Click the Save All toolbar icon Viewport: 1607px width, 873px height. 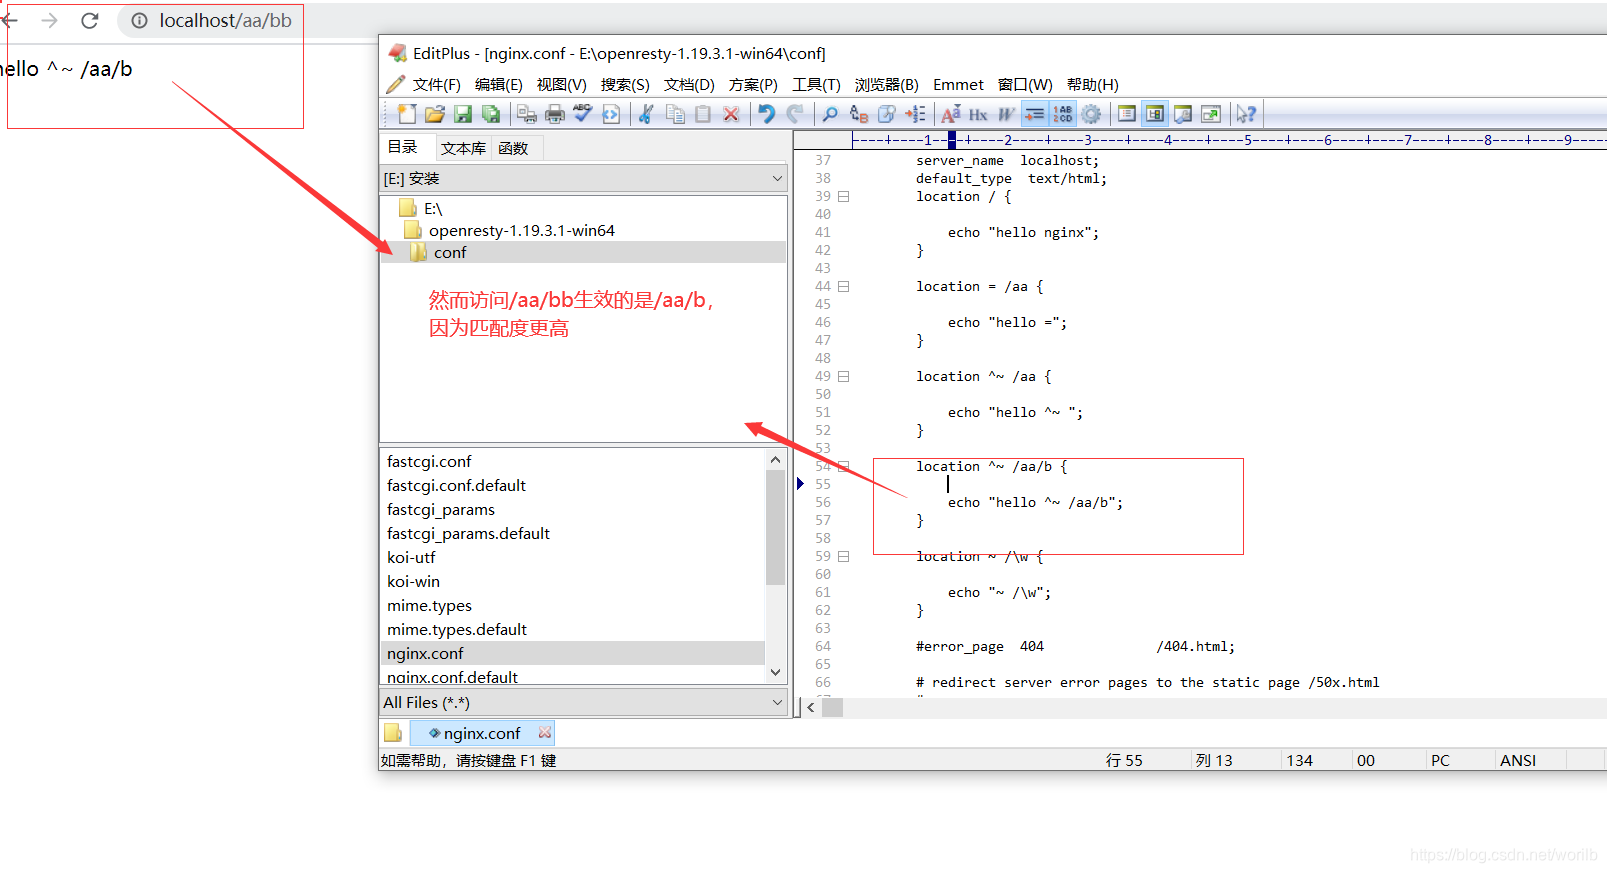point(491,114)
